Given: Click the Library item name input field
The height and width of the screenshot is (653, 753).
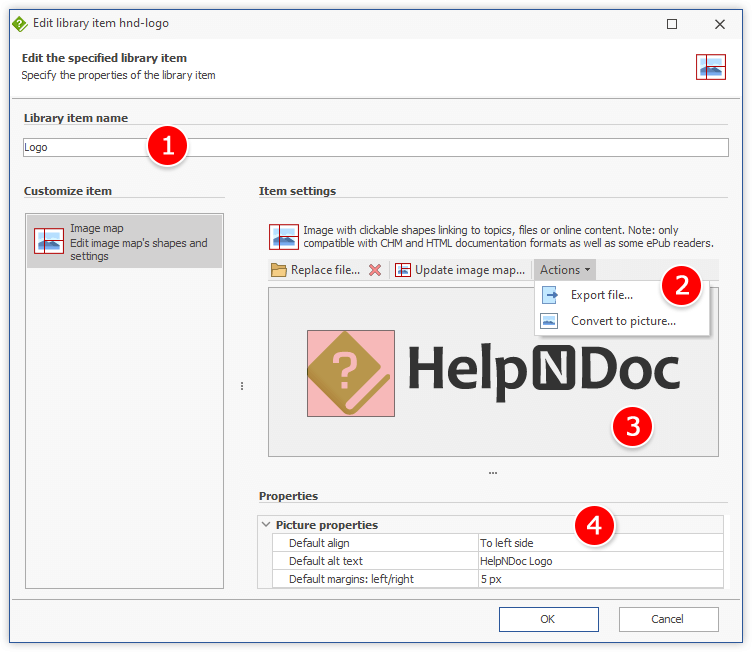Looking at the screenshot, I should (x=376, y=147).
